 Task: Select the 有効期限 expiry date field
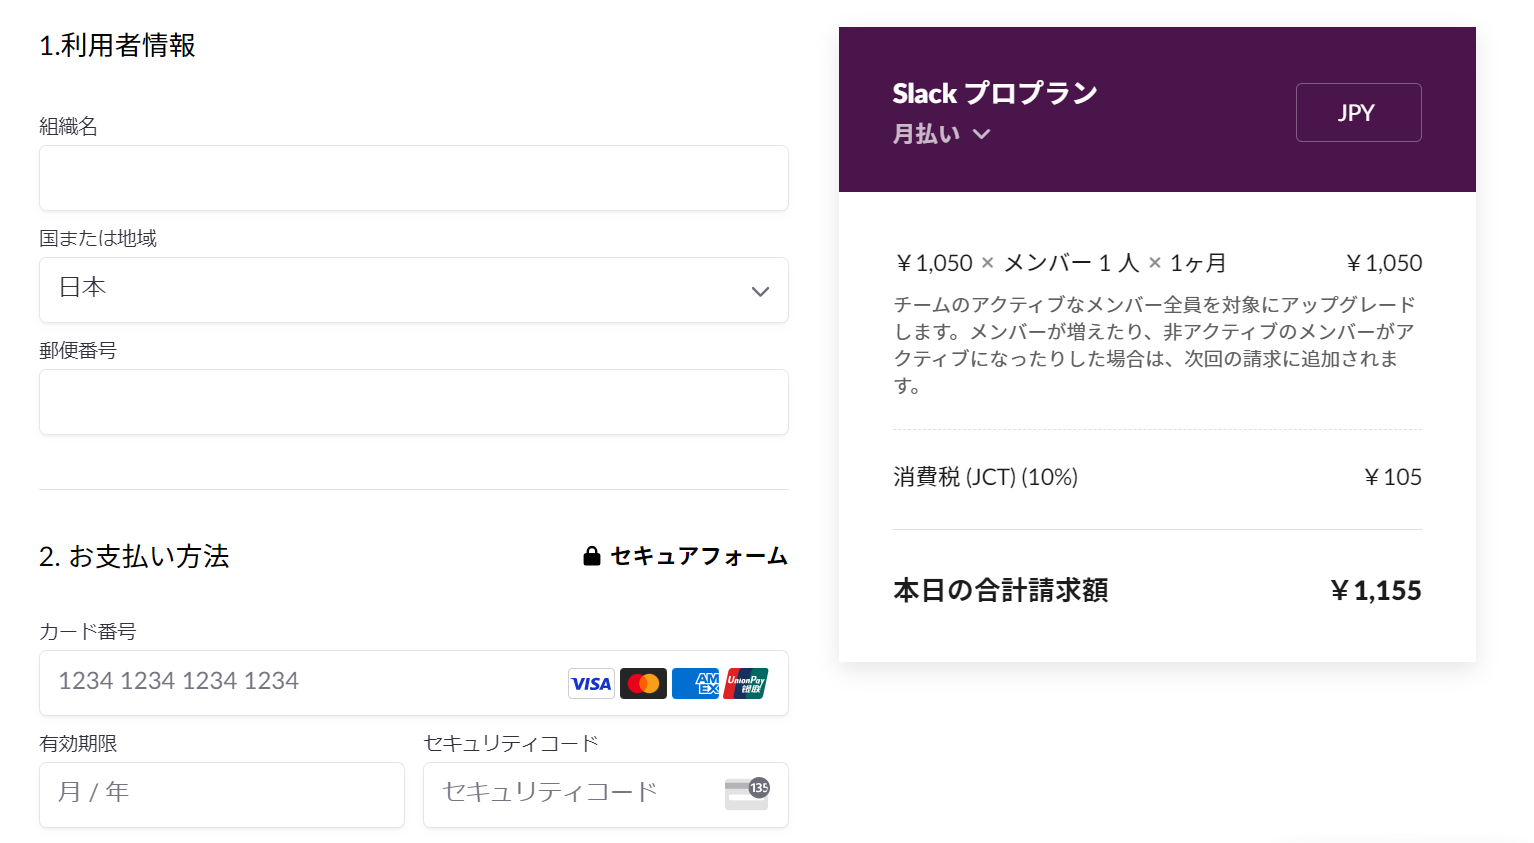coord(222,793)
